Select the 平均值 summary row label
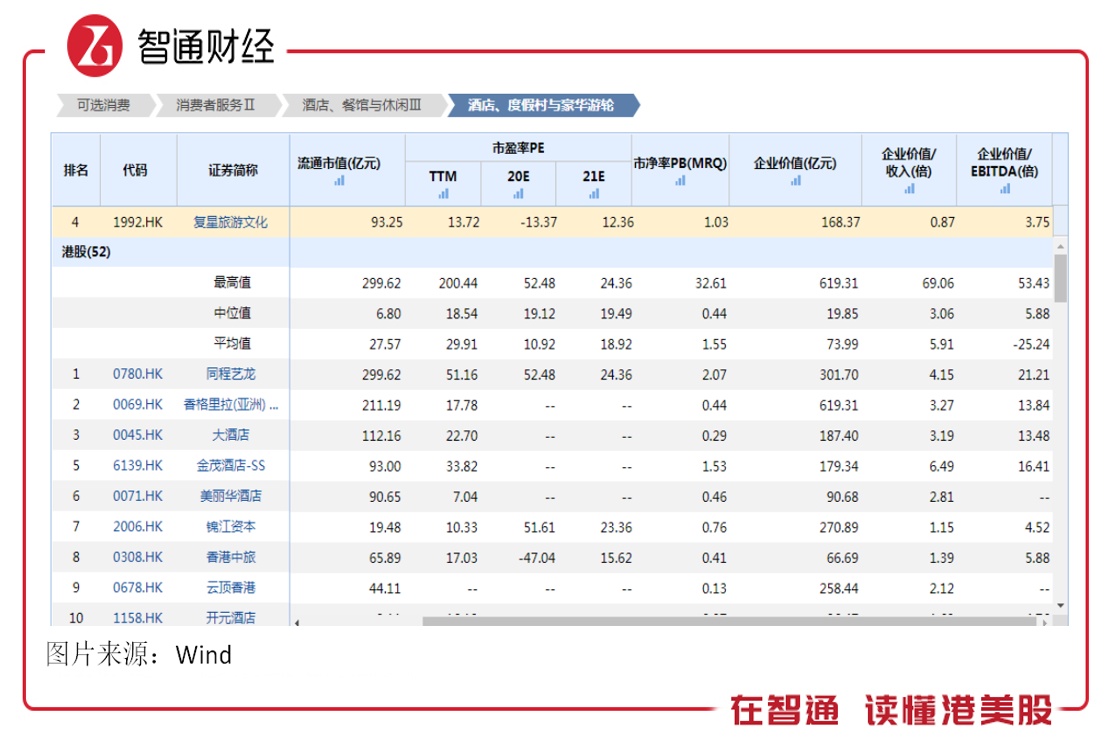 232,343
